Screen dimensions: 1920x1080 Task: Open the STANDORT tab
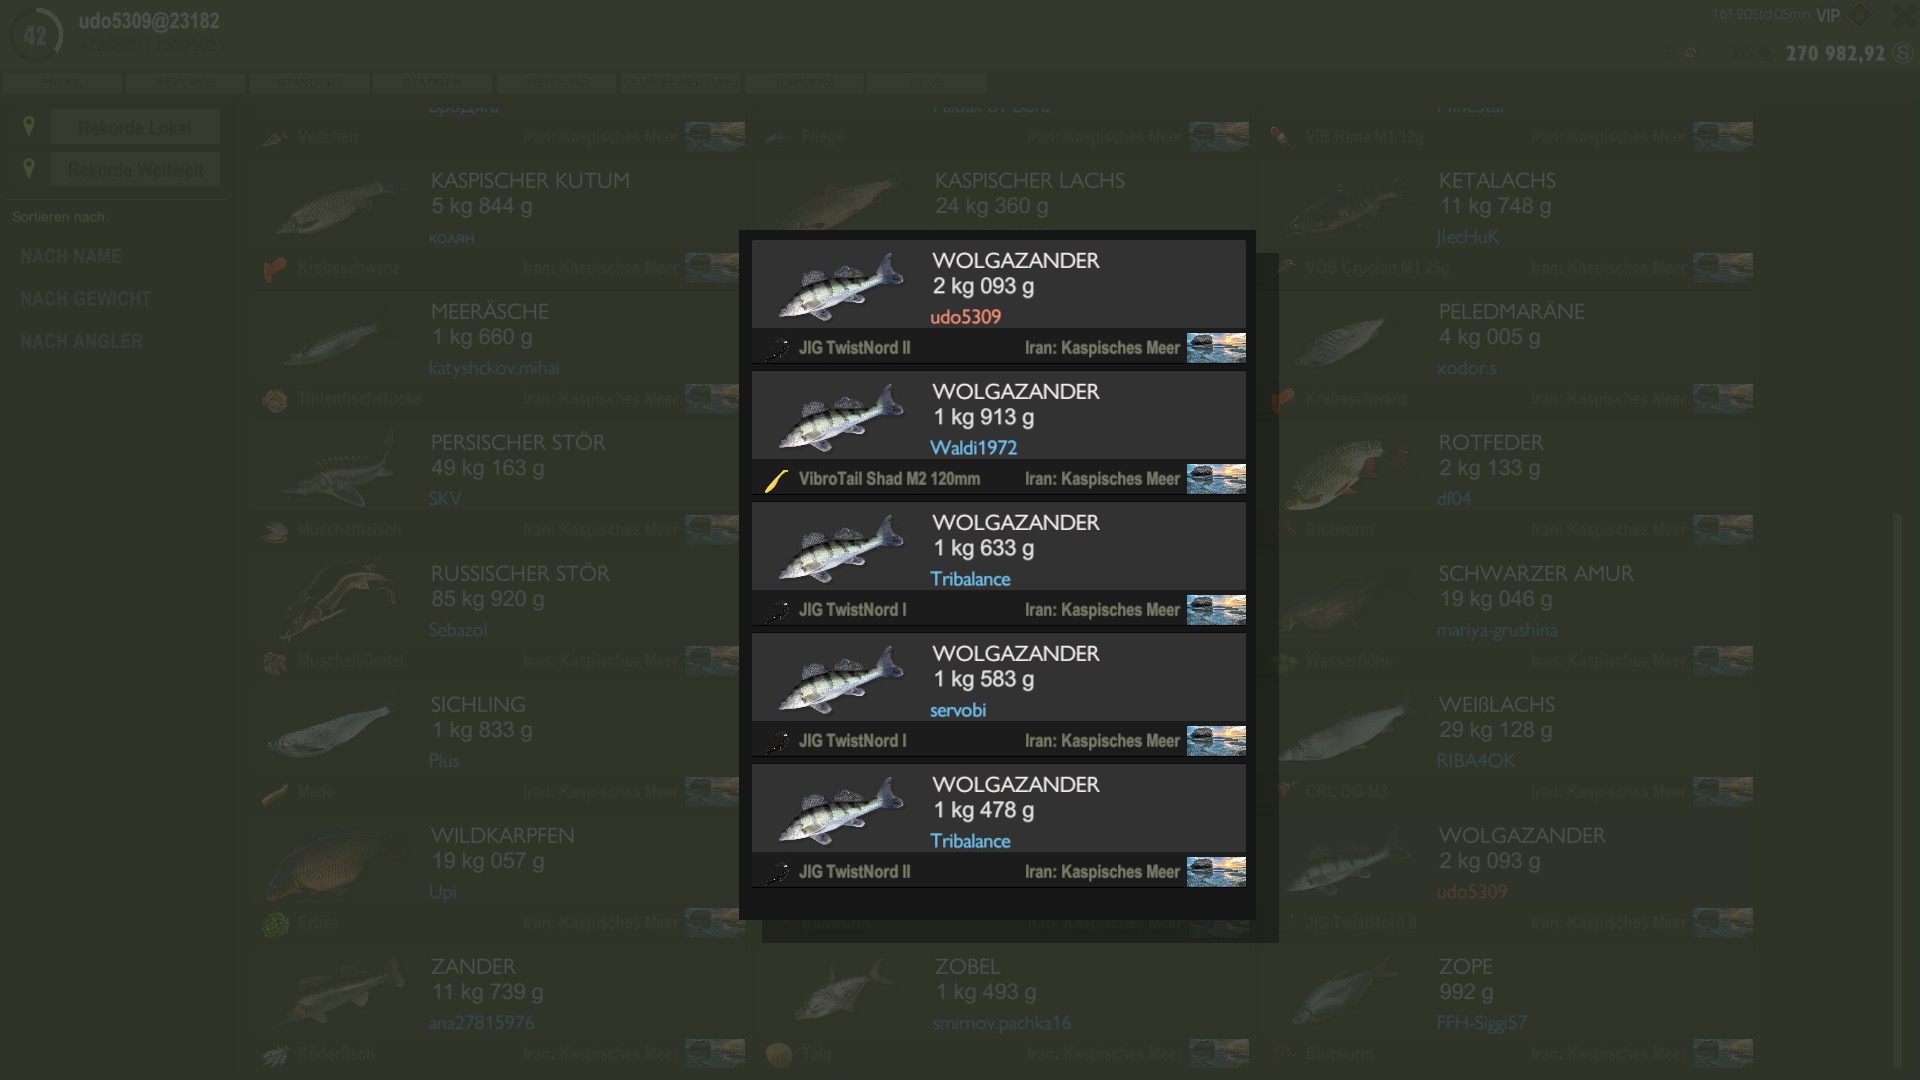point(310,82)
